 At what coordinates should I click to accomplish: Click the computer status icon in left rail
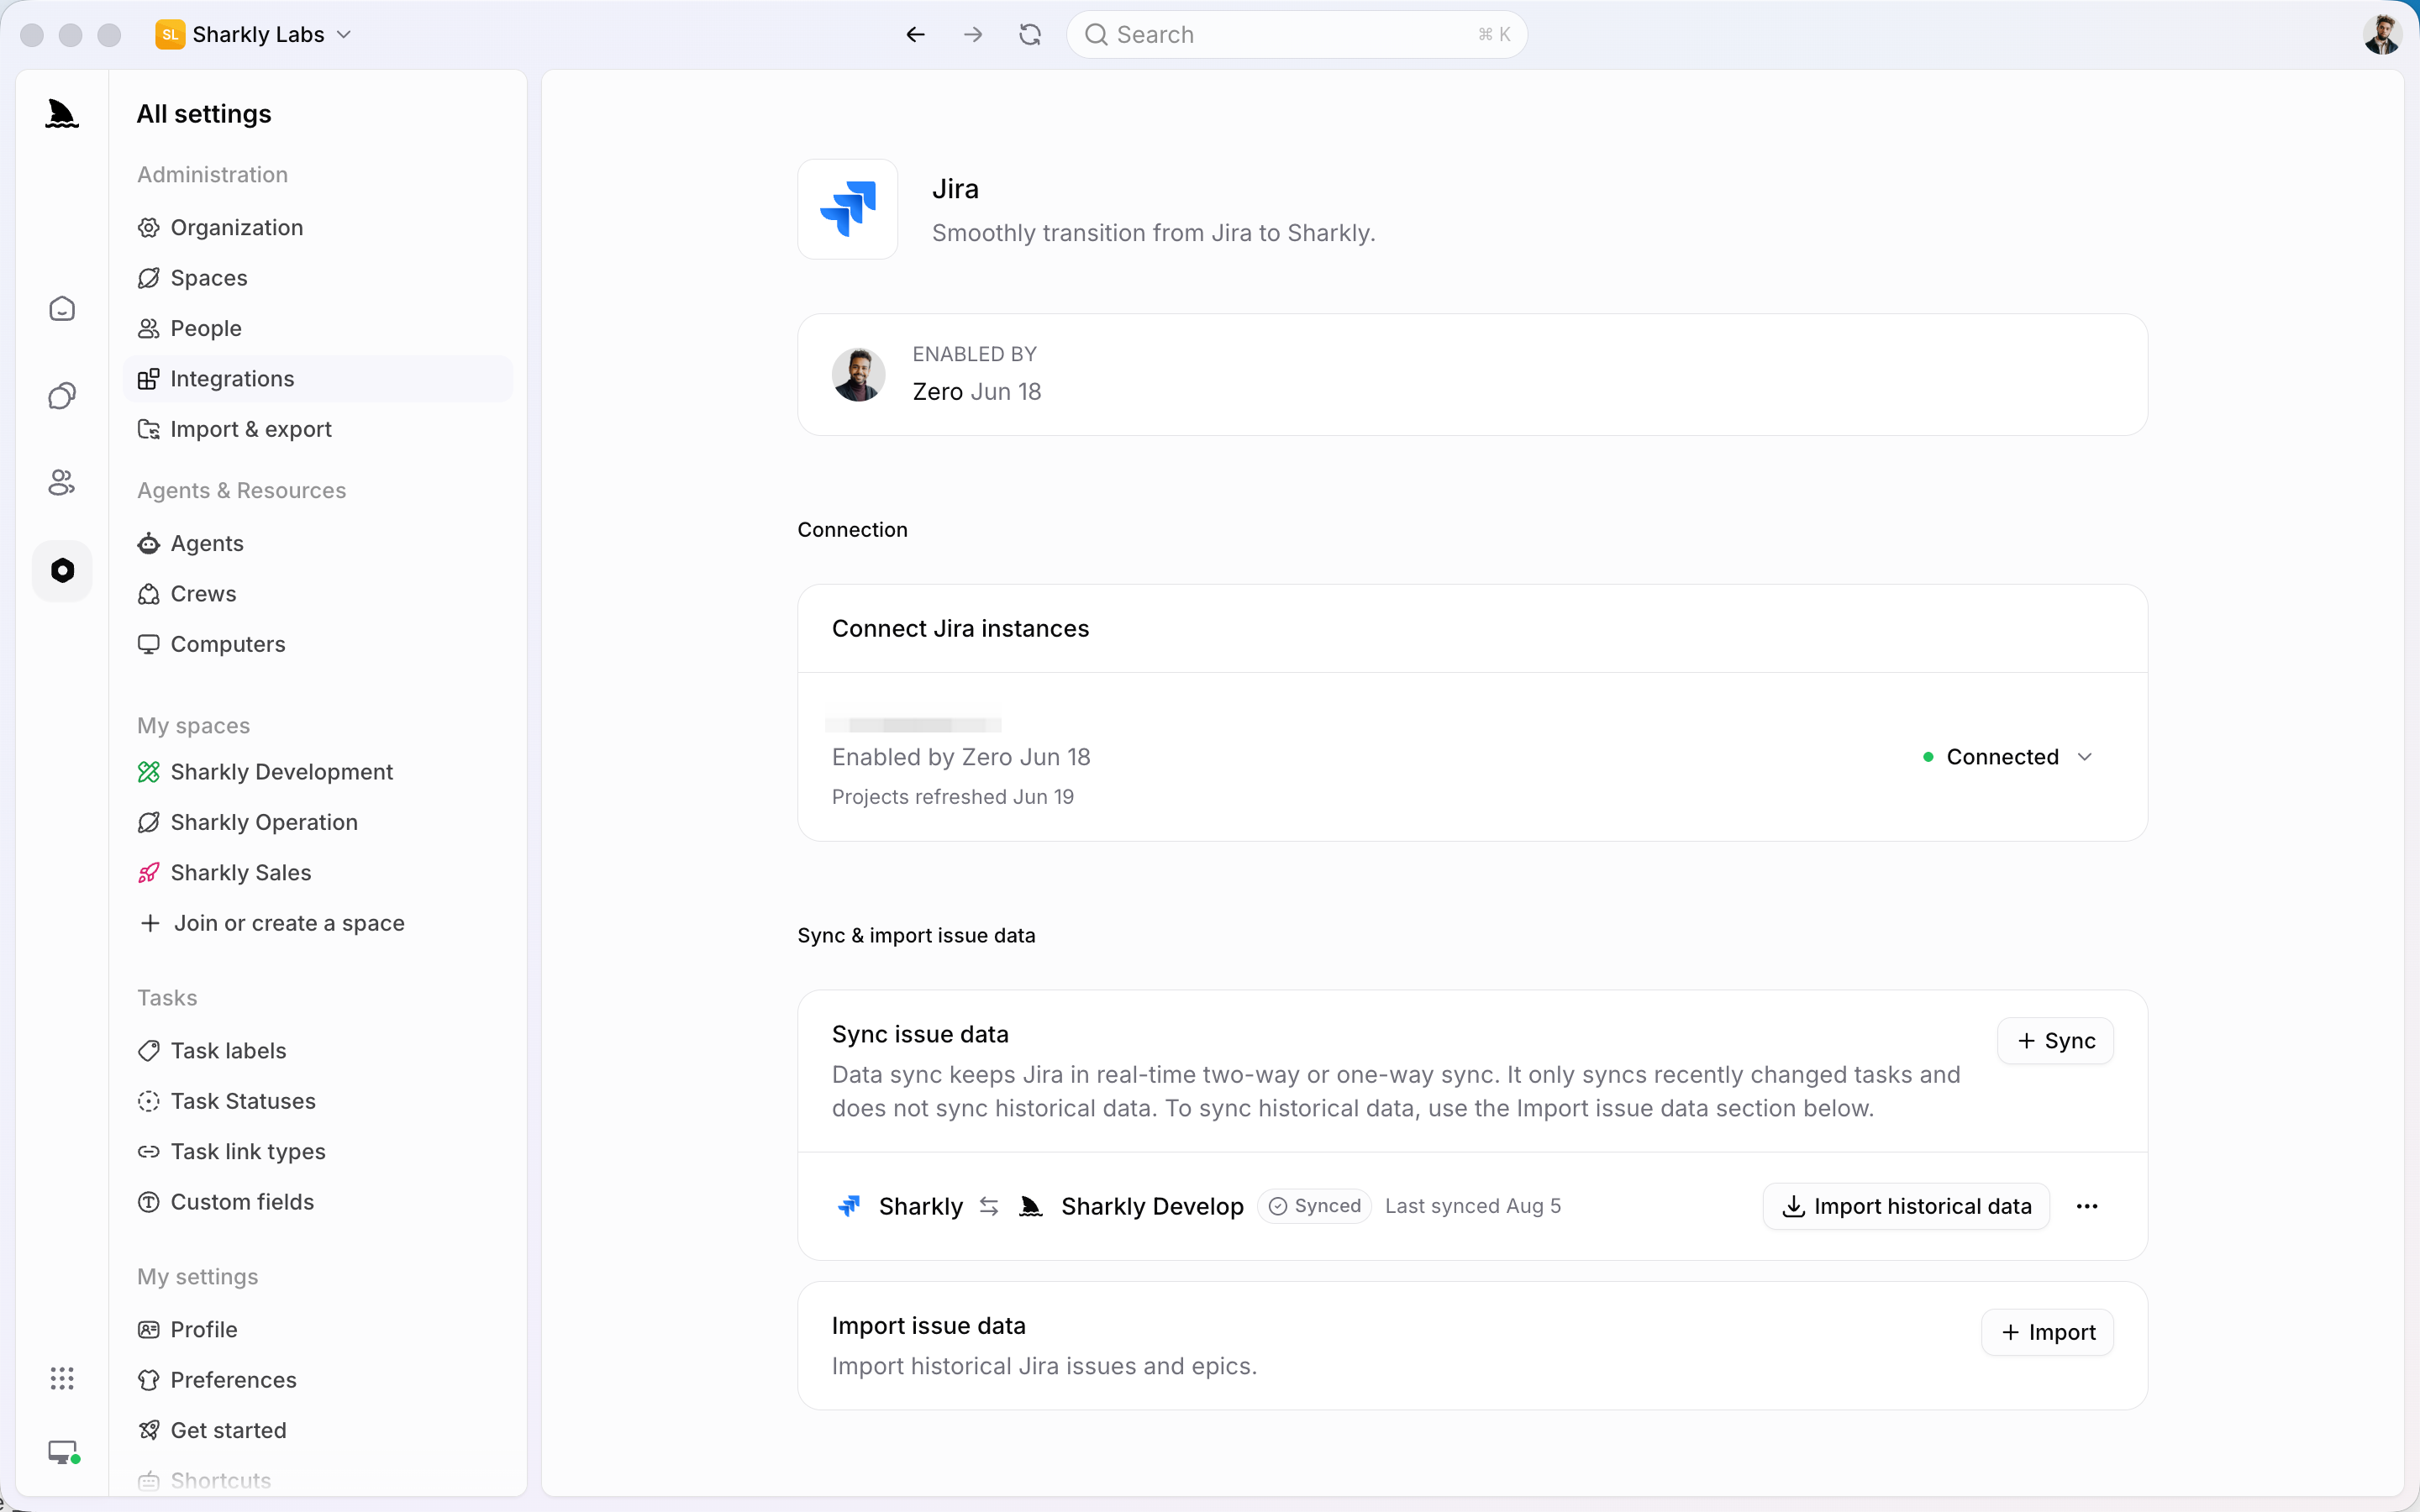pos(64,1453)
